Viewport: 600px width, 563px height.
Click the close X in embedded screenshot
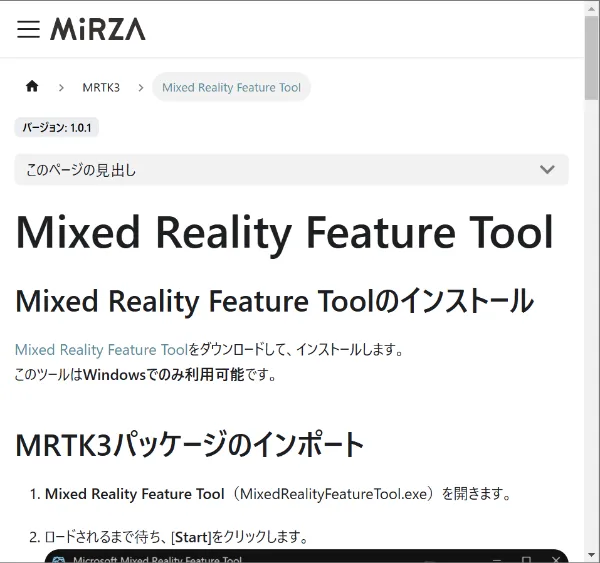tap(551, 559)
